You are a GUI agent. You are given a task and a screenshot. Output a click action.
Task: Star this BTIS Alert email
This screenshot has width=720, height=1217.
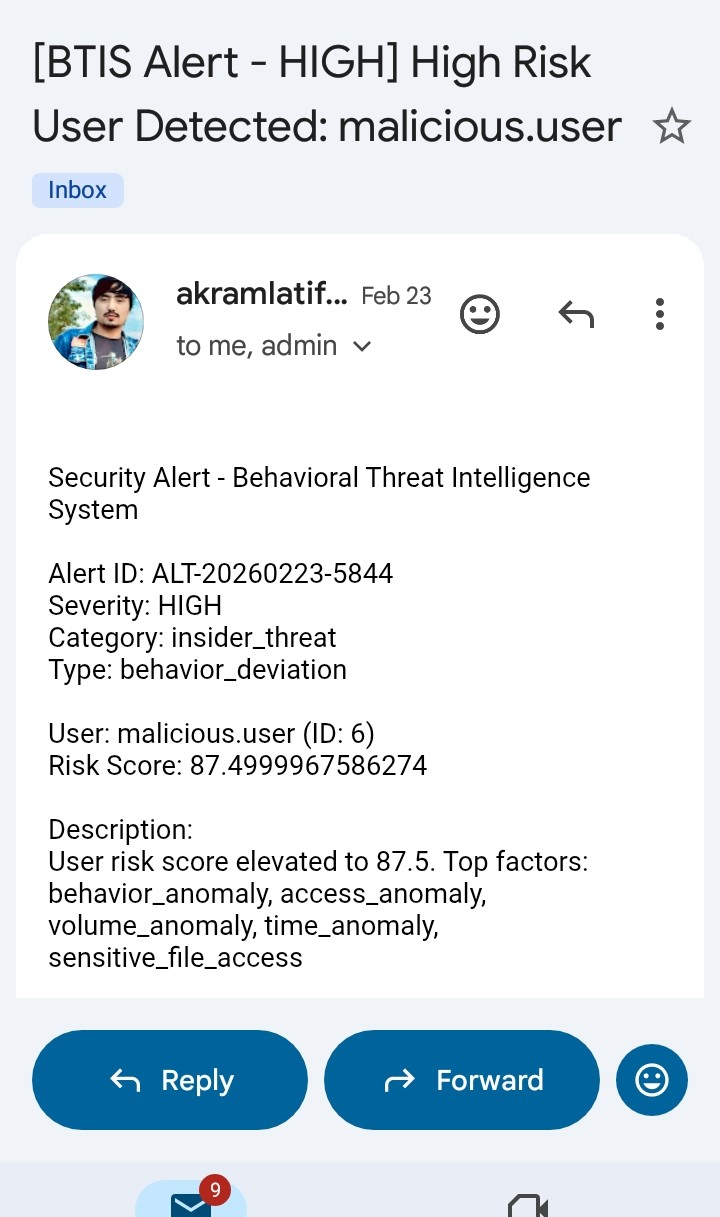pos(671,127)
